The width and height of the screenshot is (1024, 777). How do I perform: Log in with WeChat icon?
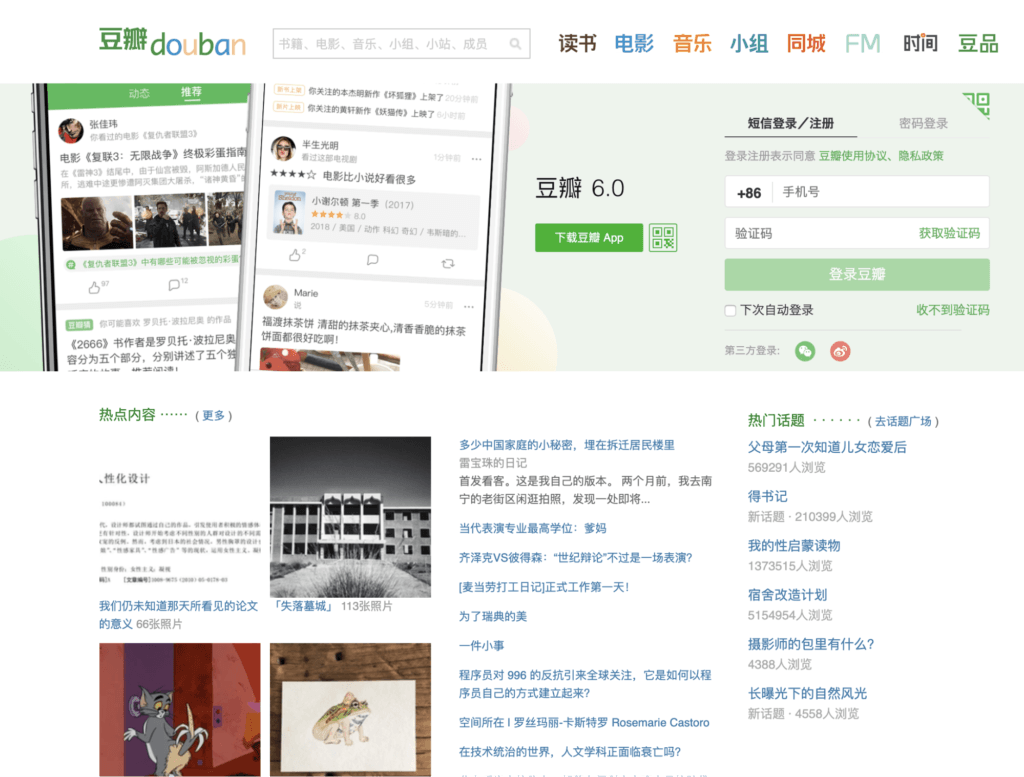[805, 351]
